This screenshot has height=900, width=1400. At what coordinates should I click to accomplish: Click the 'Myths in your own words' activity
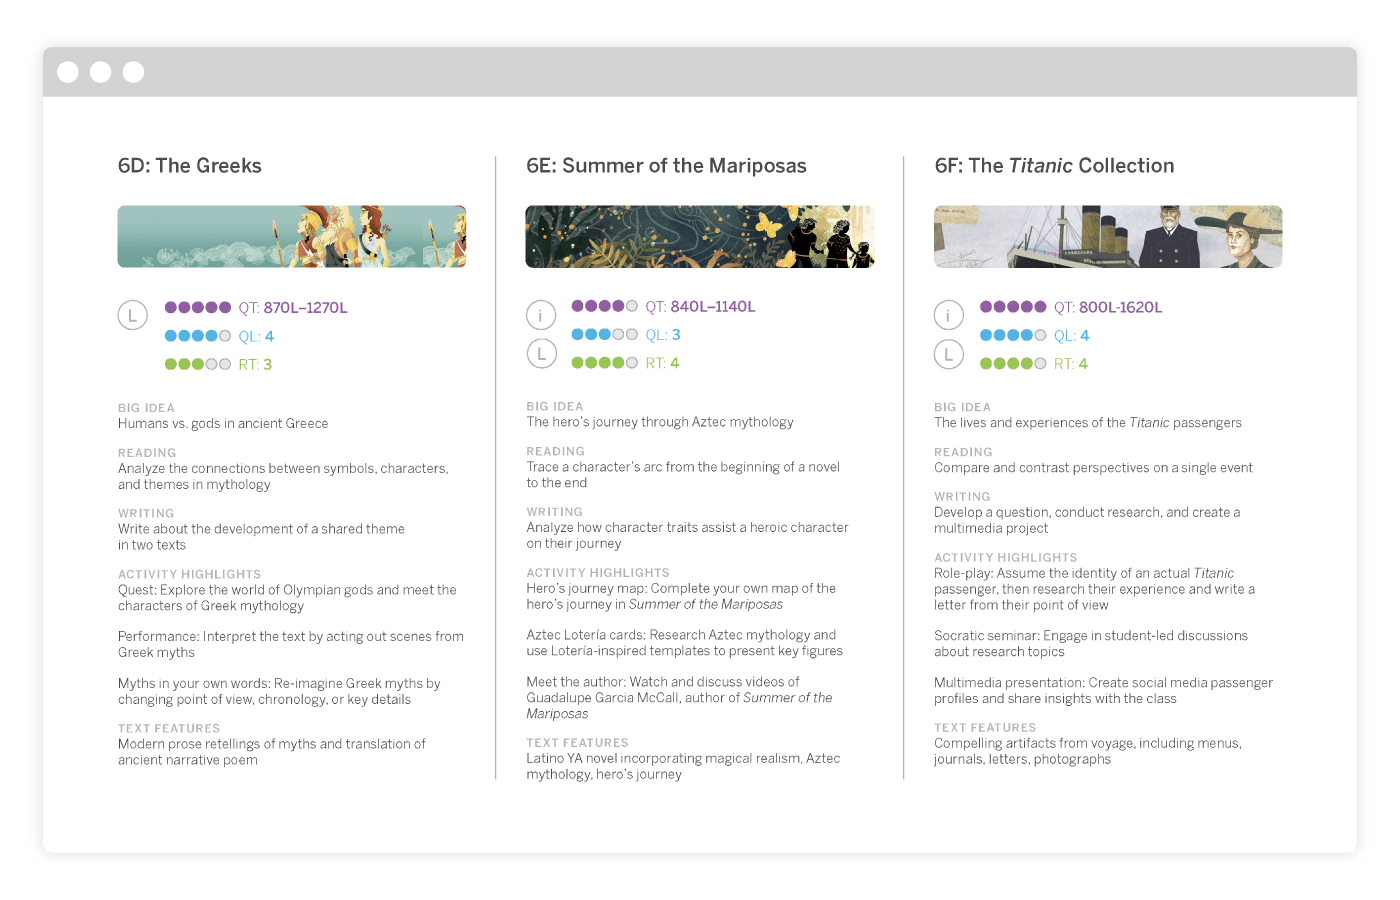tap(279, 691)
